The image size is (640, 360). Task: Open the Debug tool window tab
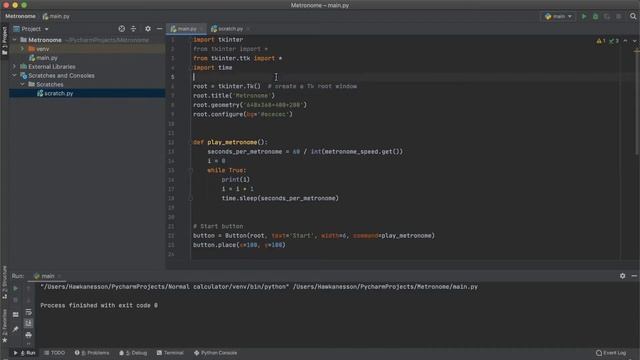click(133, 353)
